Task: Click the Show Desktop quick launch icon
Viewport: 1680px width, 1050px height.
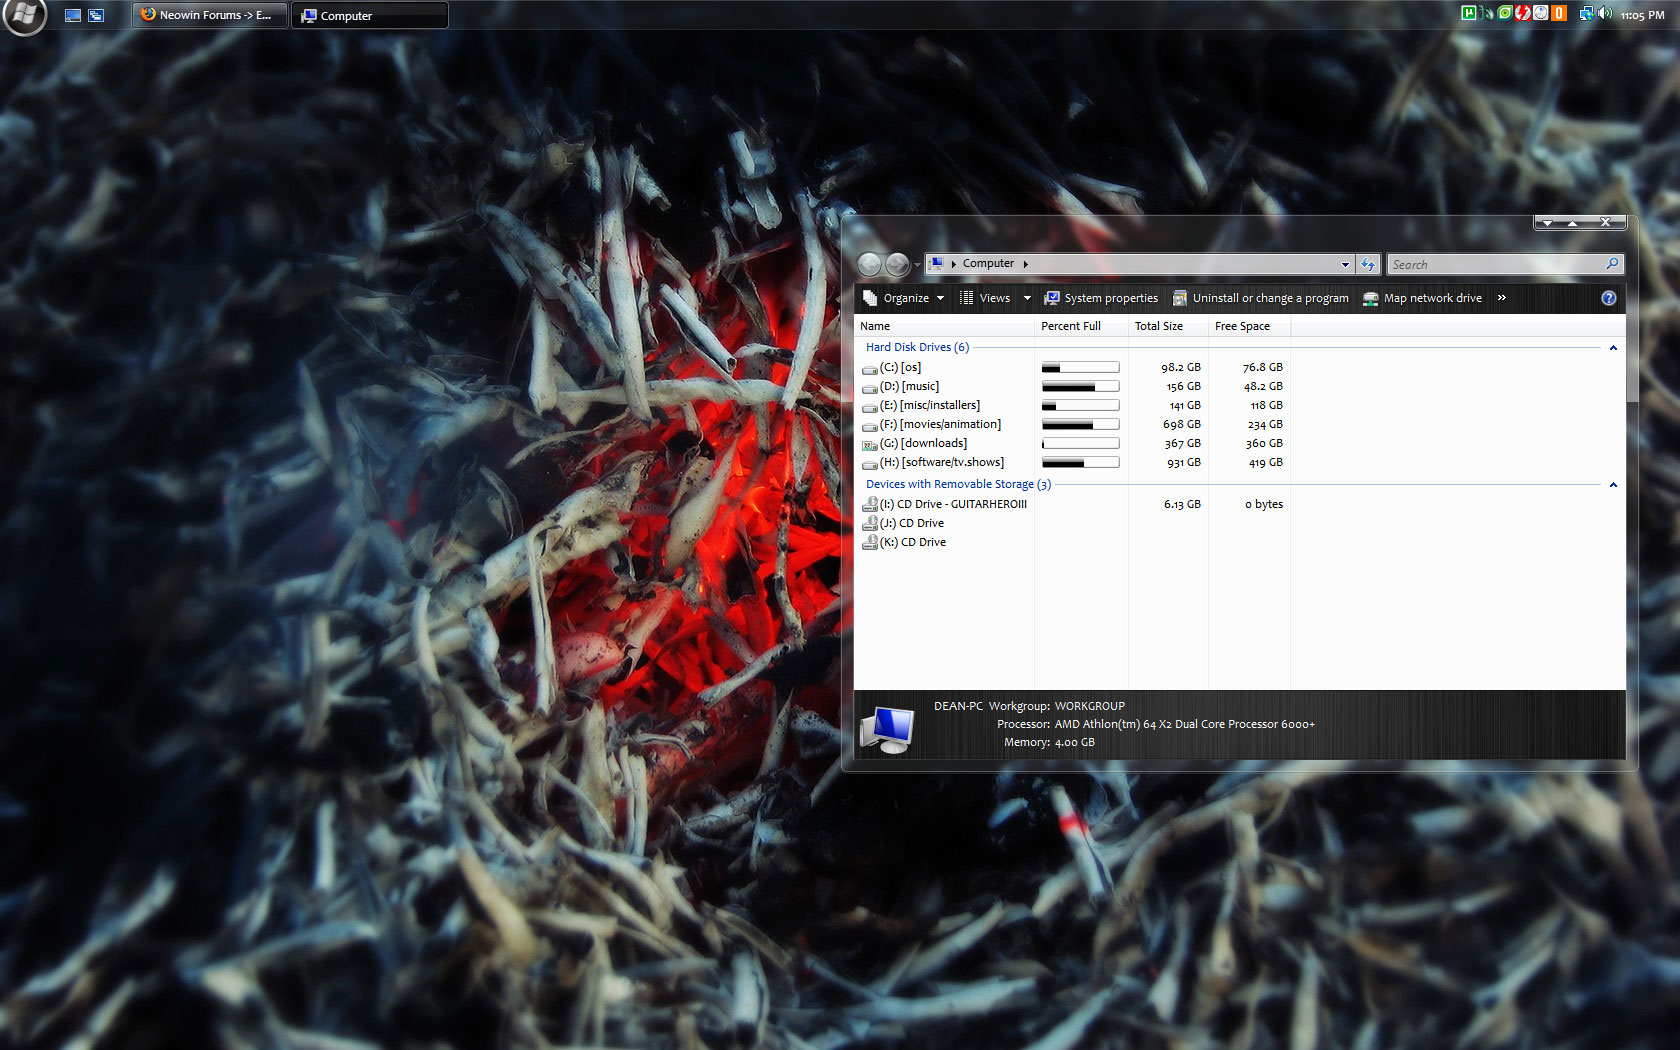Action: (x=73, y=15)
